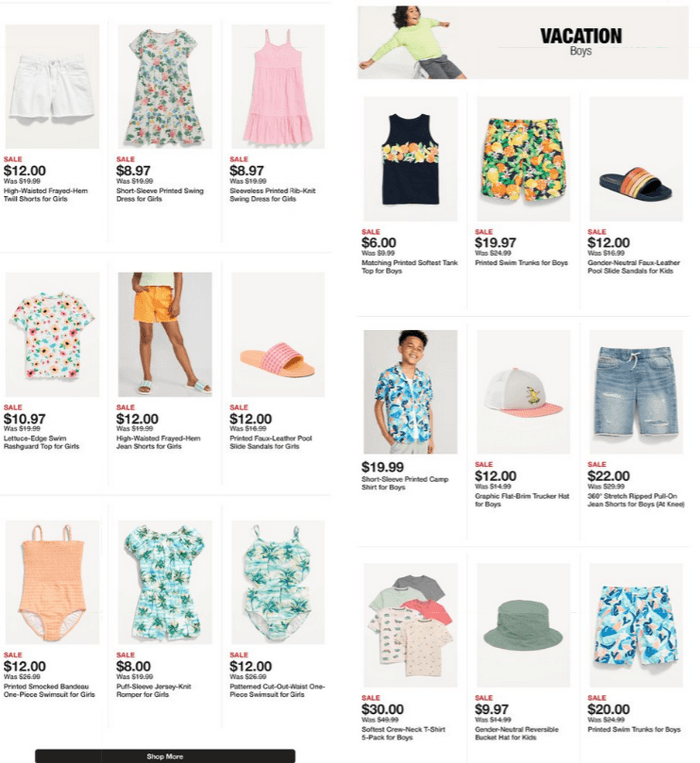Click the orange High-Waisted Frayed-Hem Jean Shorts photo
The height and width of the screenshot is (763, 700).
[x=165, y=334]
